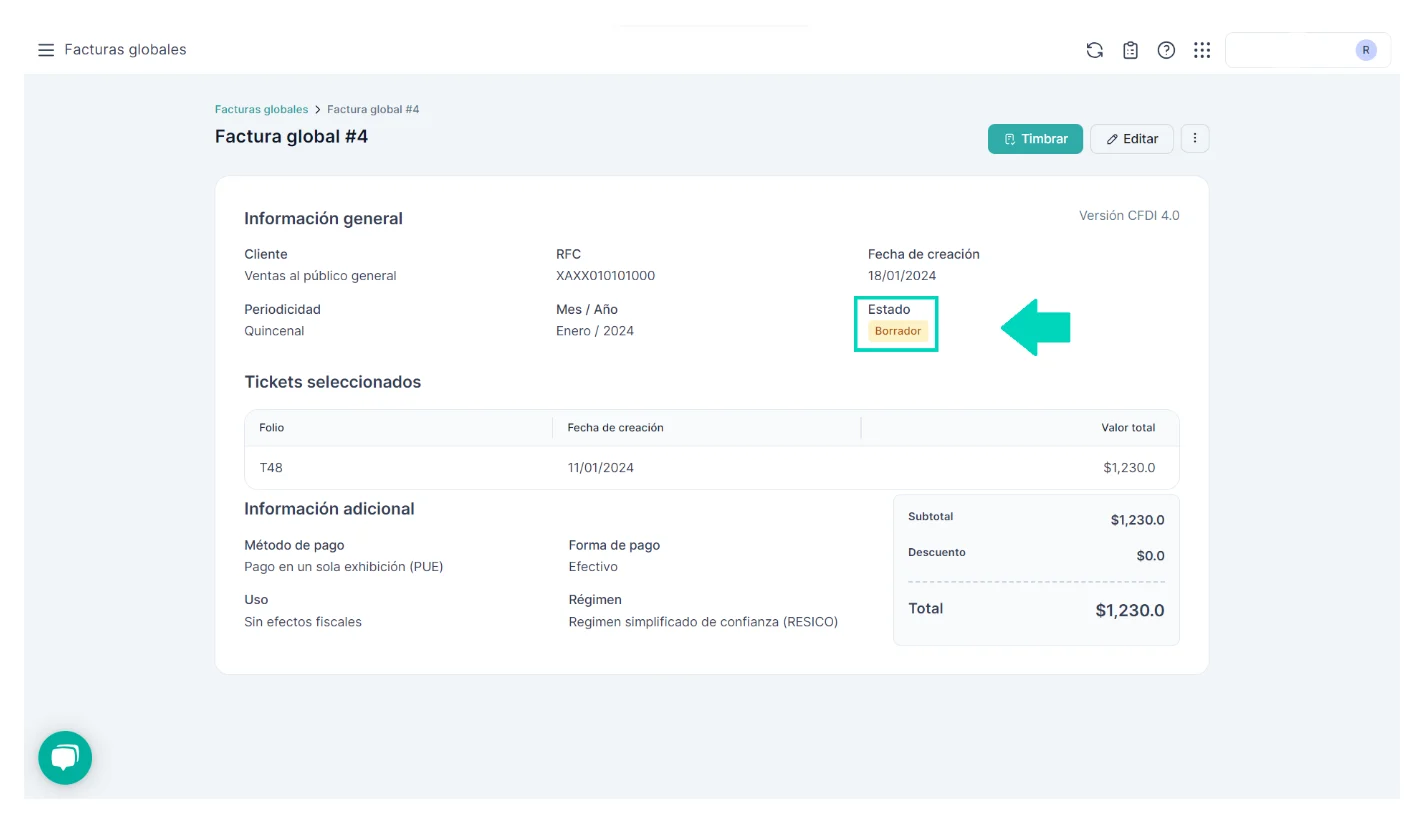The image size is (1424, 822).
Task: Click the Valor total column header
Action: point(1128,428)
